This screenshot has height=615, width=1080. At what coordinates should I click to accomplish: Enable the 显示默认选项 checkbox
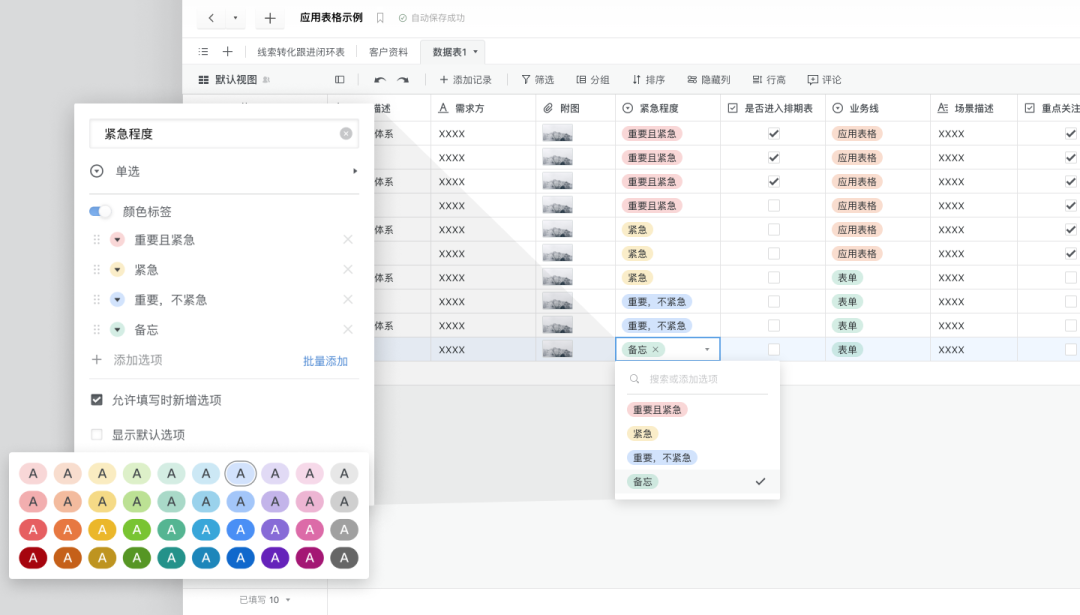click(97, 434)
